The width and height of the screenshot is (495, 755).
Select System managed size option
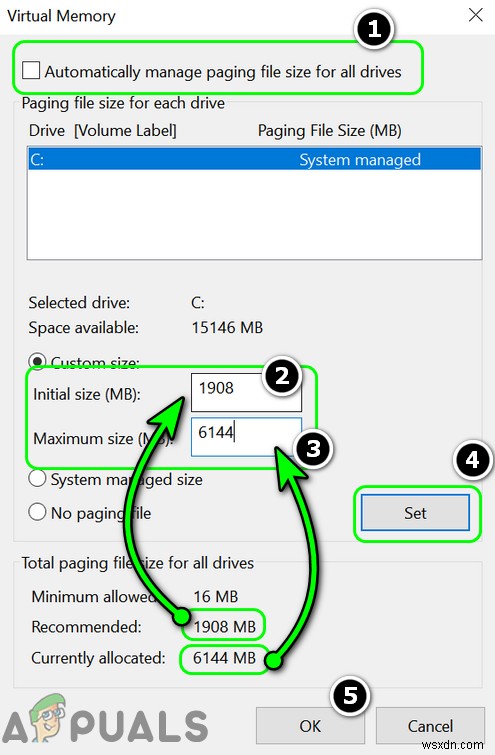click(37, 479)
